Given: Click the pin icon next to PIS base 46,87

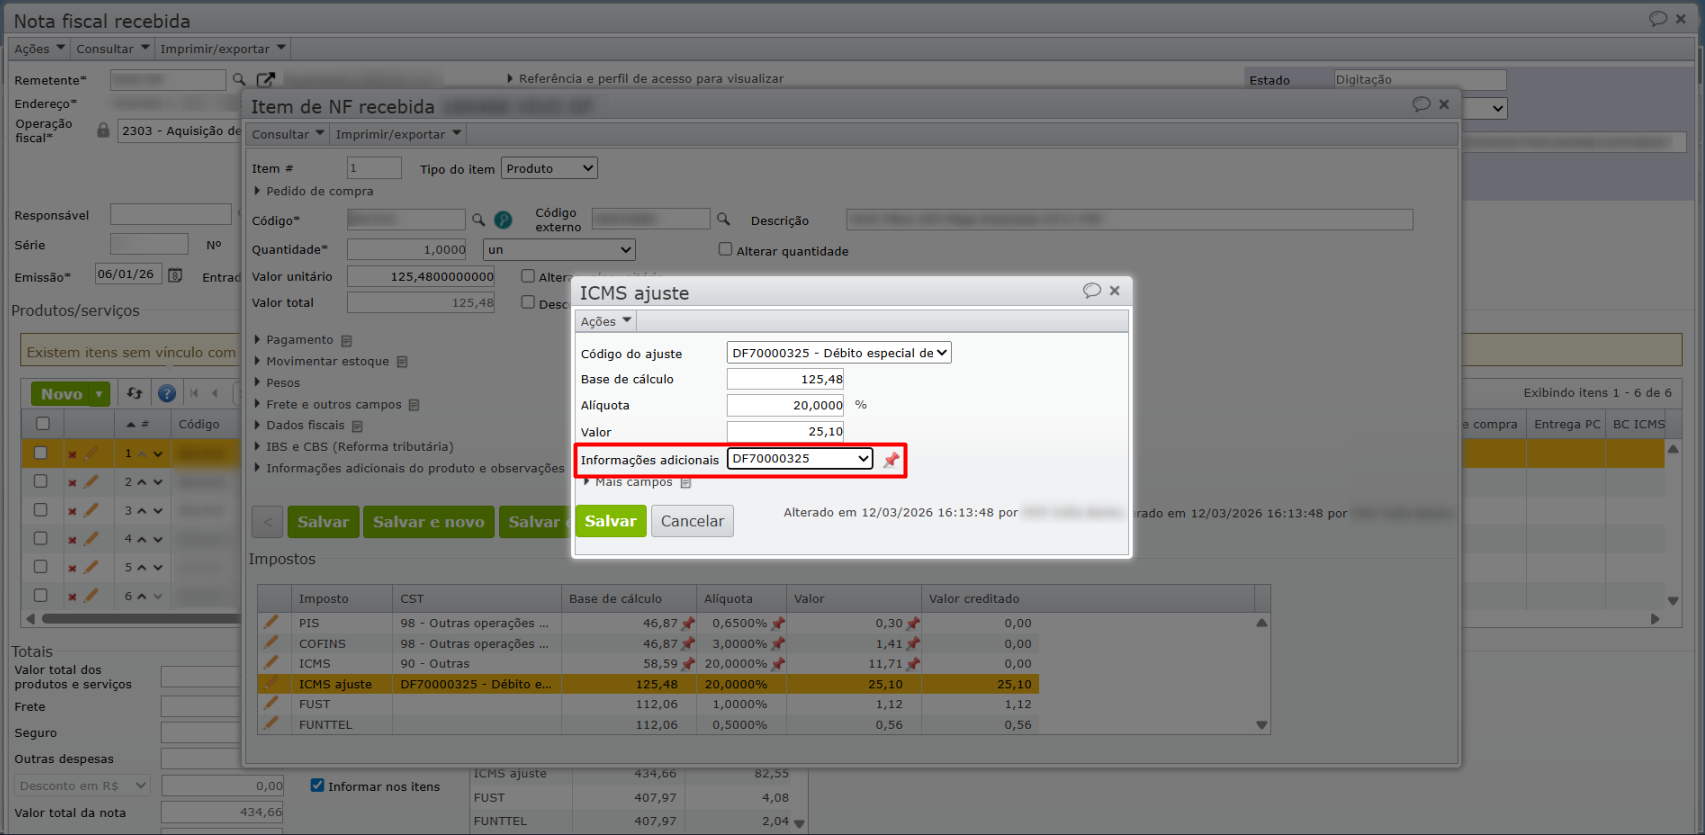Looking at the screenshot, I should (x=688, y=623).
